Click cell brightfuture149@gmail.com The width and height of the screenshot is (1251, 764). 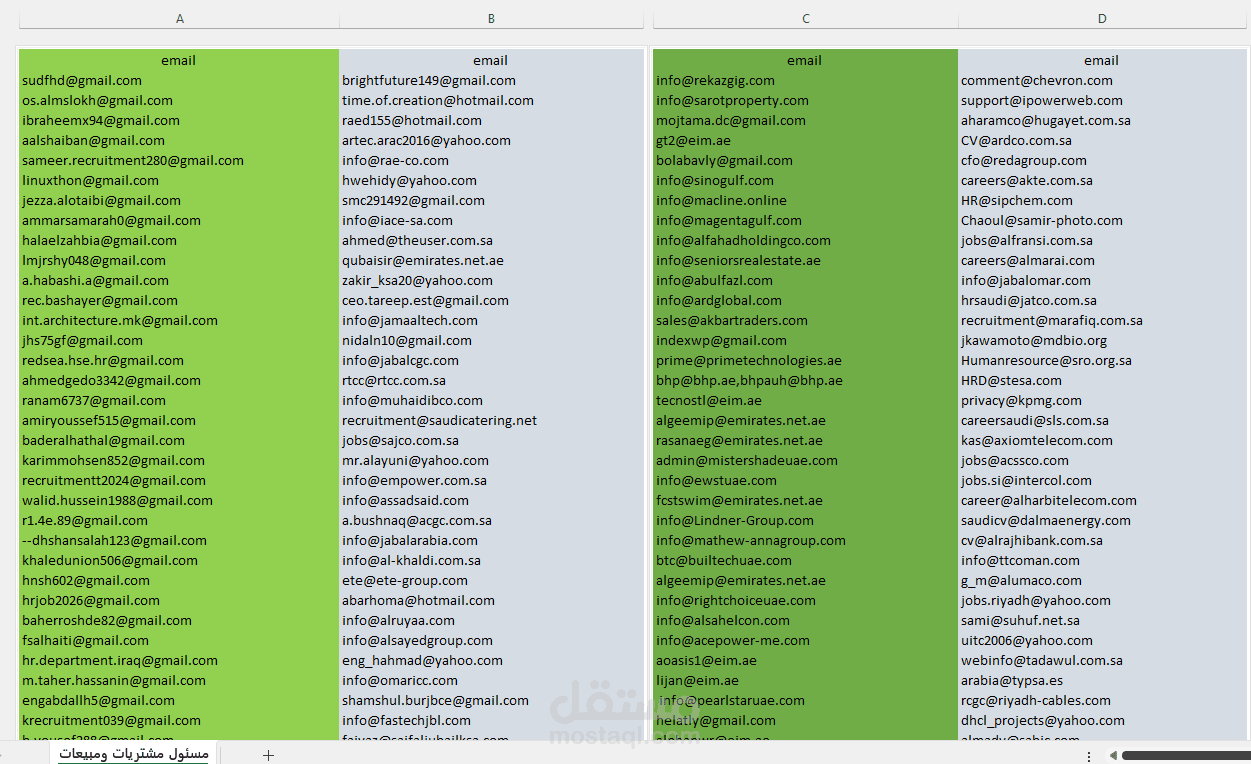coord(491,80)
